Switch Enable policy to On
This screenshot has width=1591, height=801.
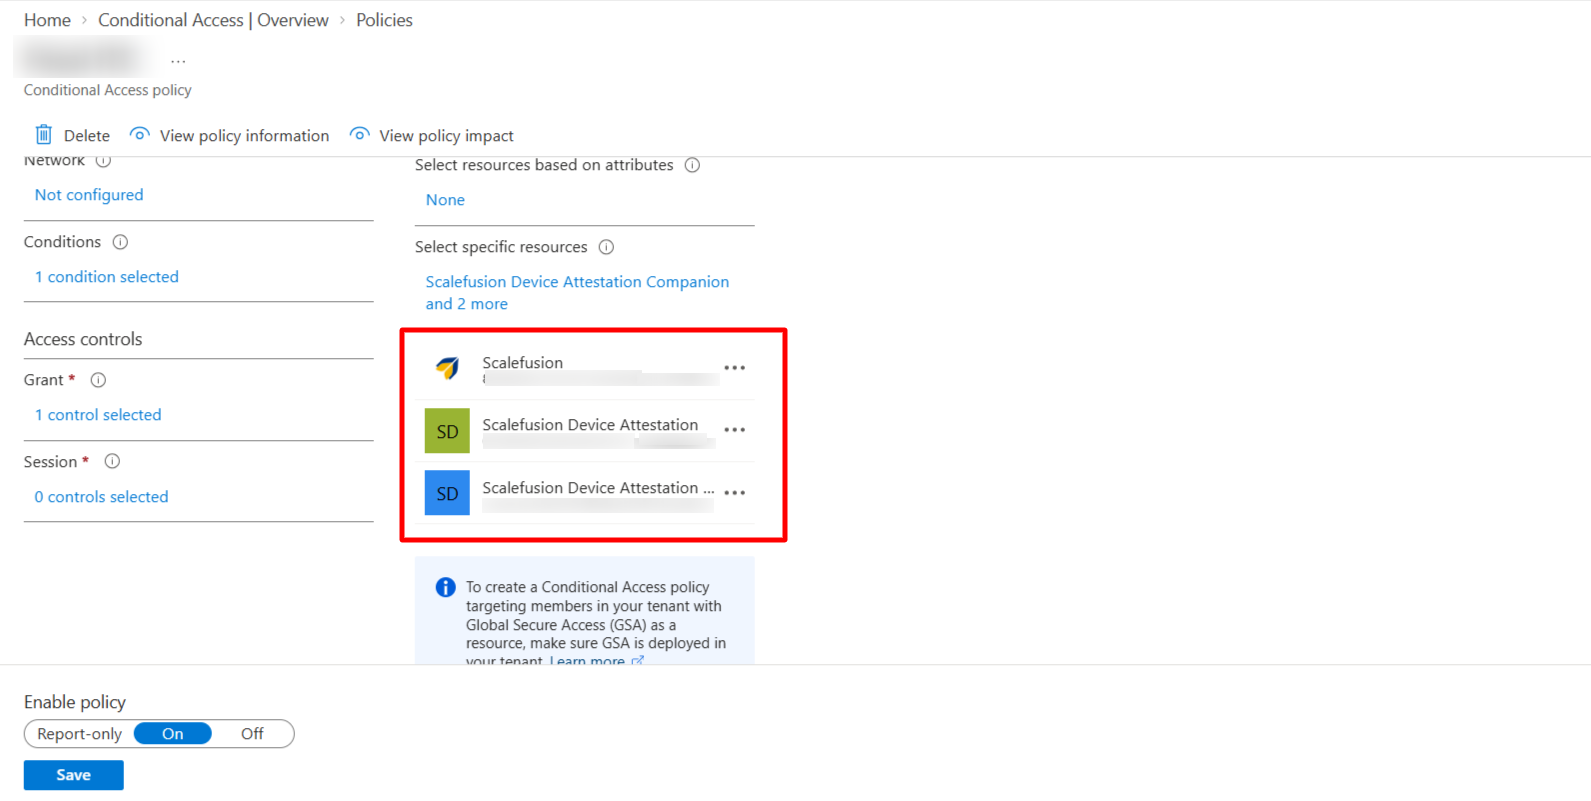173,734
